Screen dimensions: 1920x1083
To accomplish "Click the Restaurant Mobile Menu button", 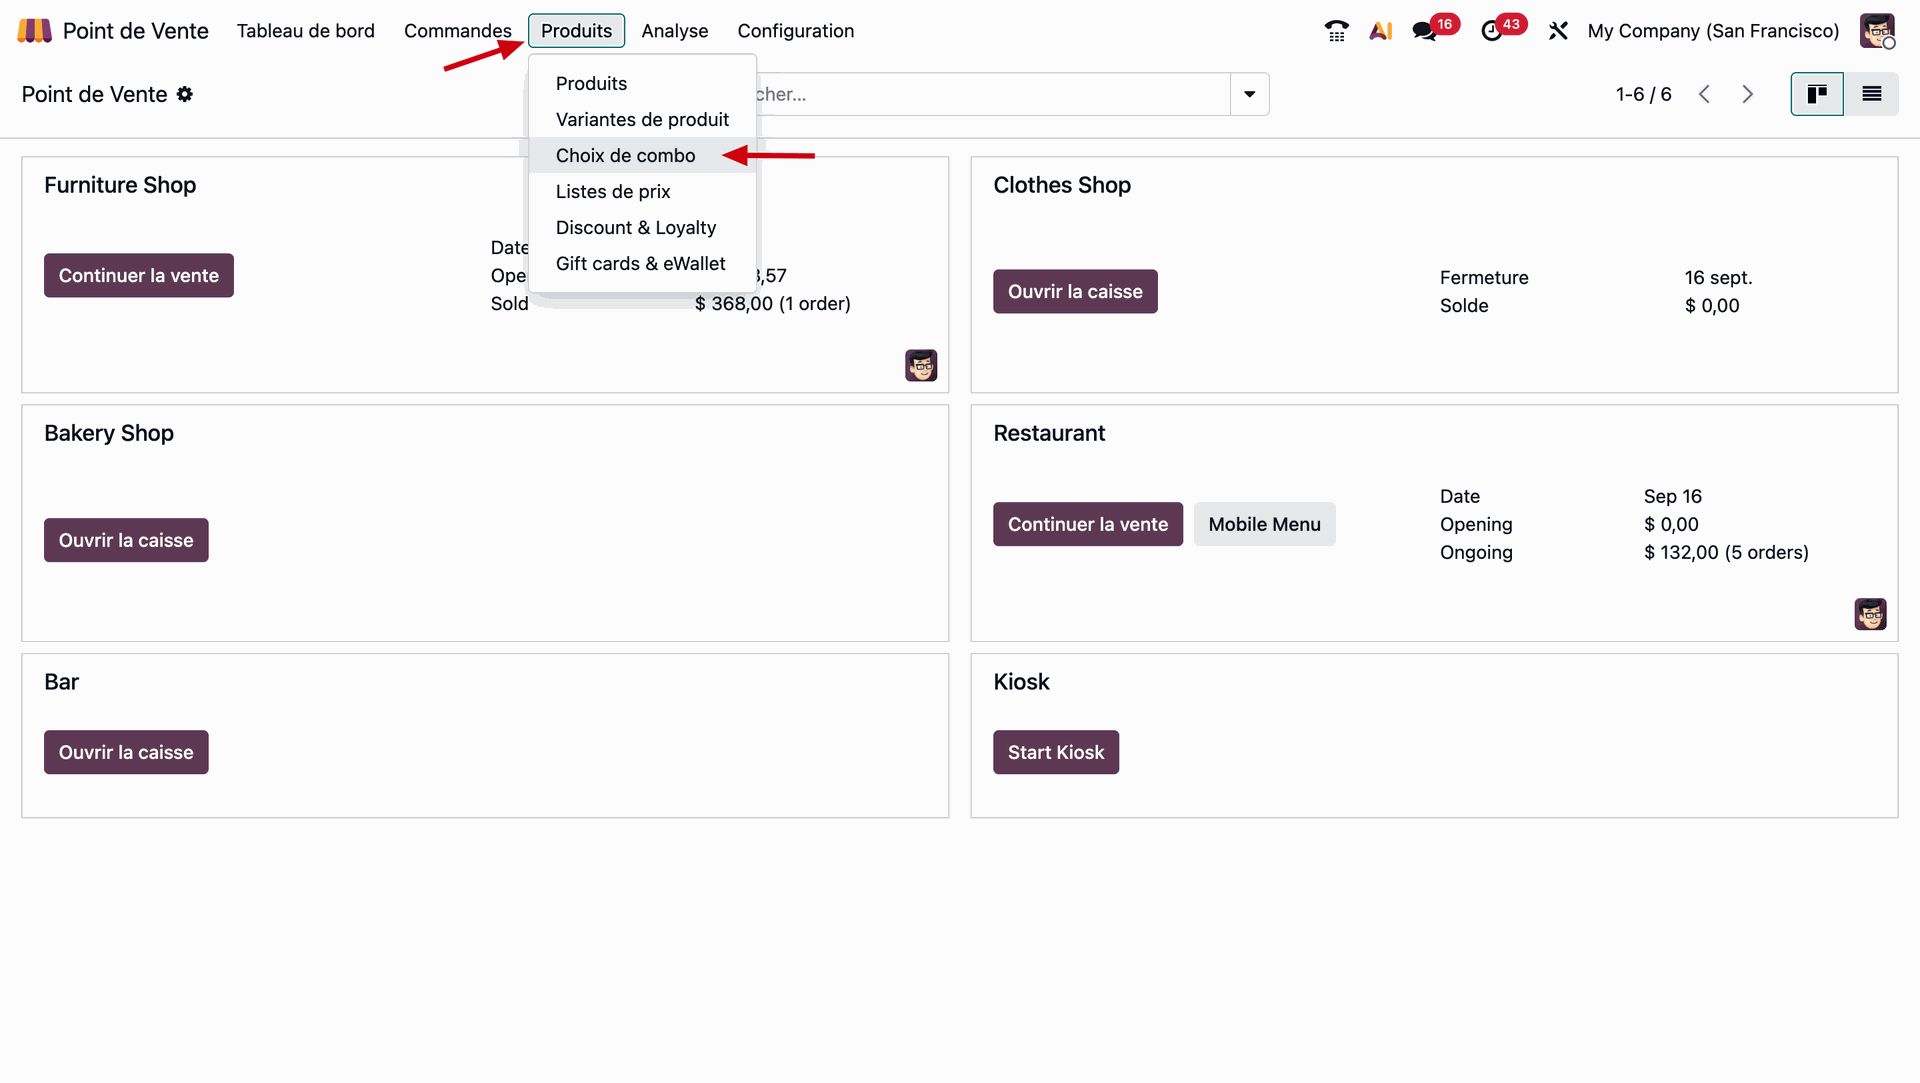I will (1264, 524).
